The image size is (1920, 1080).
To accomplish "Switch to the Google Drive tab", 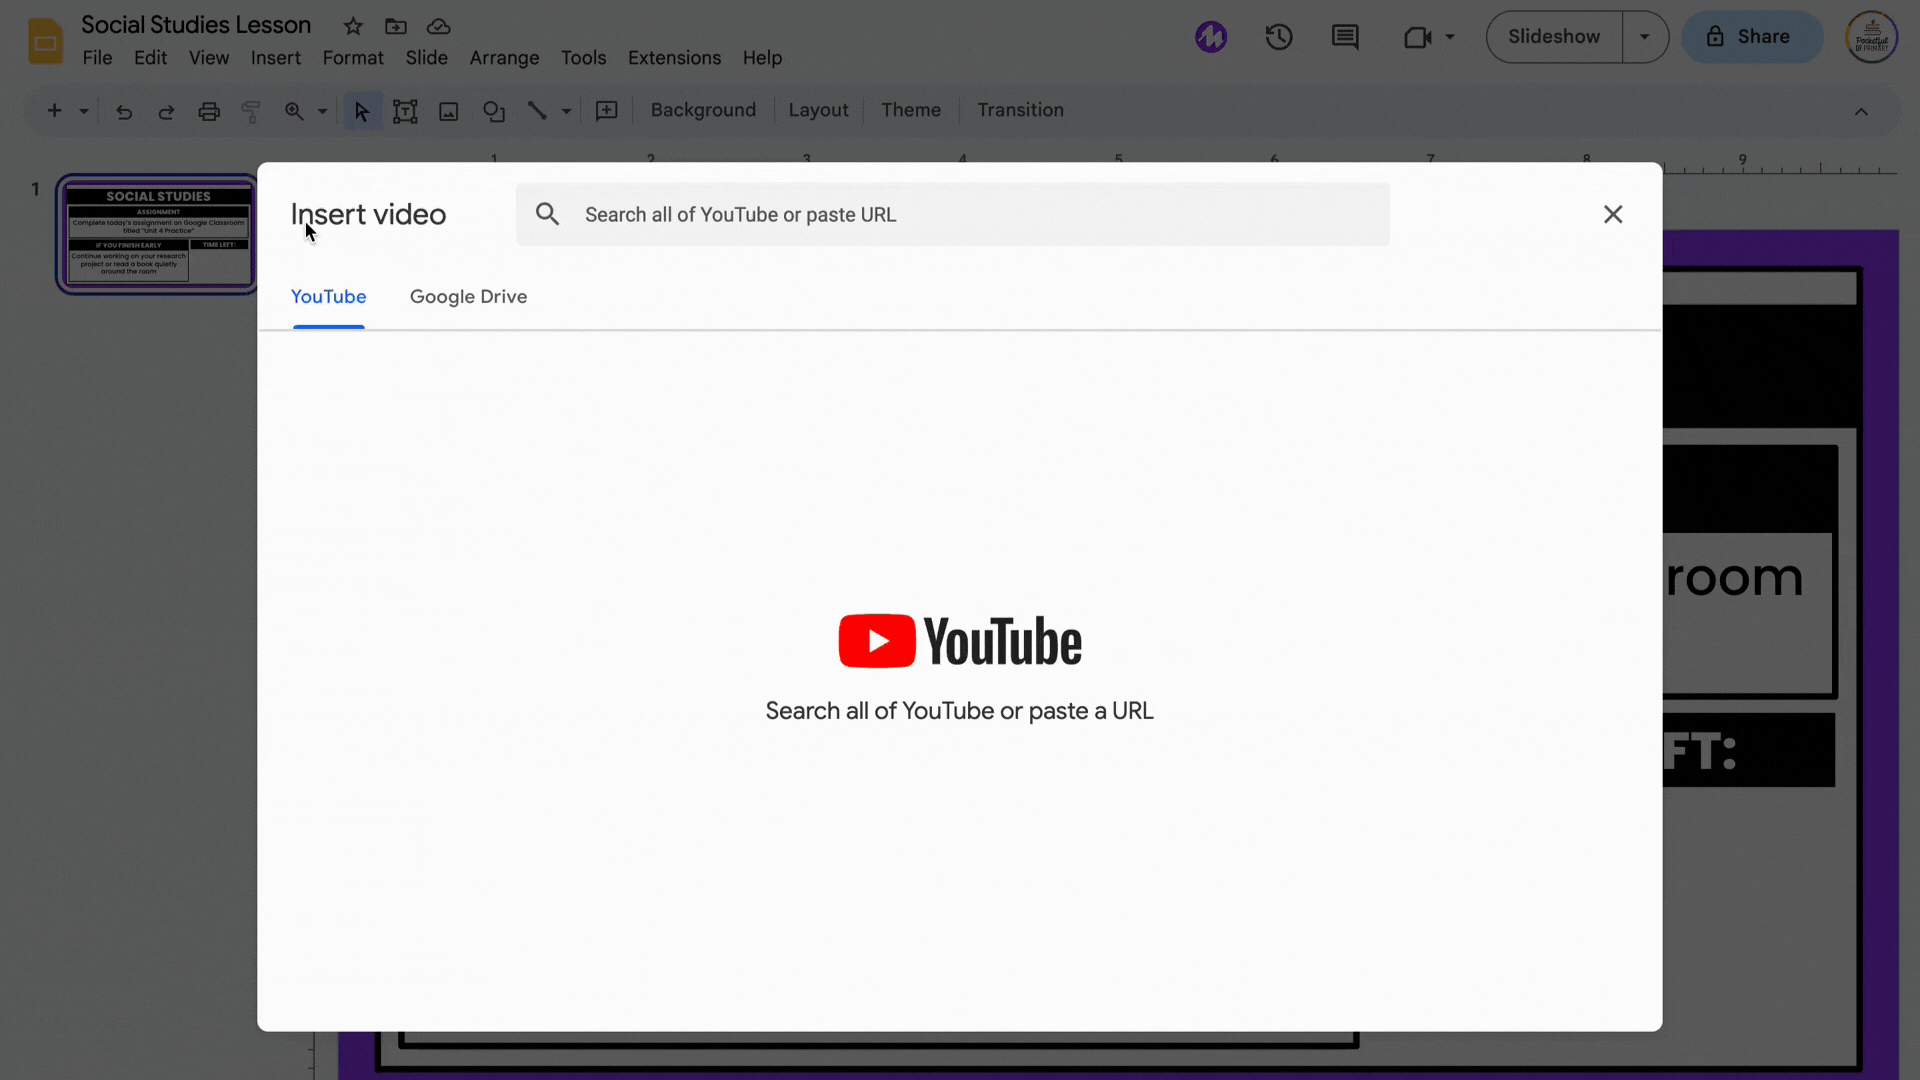I will [x=468, y=297].
